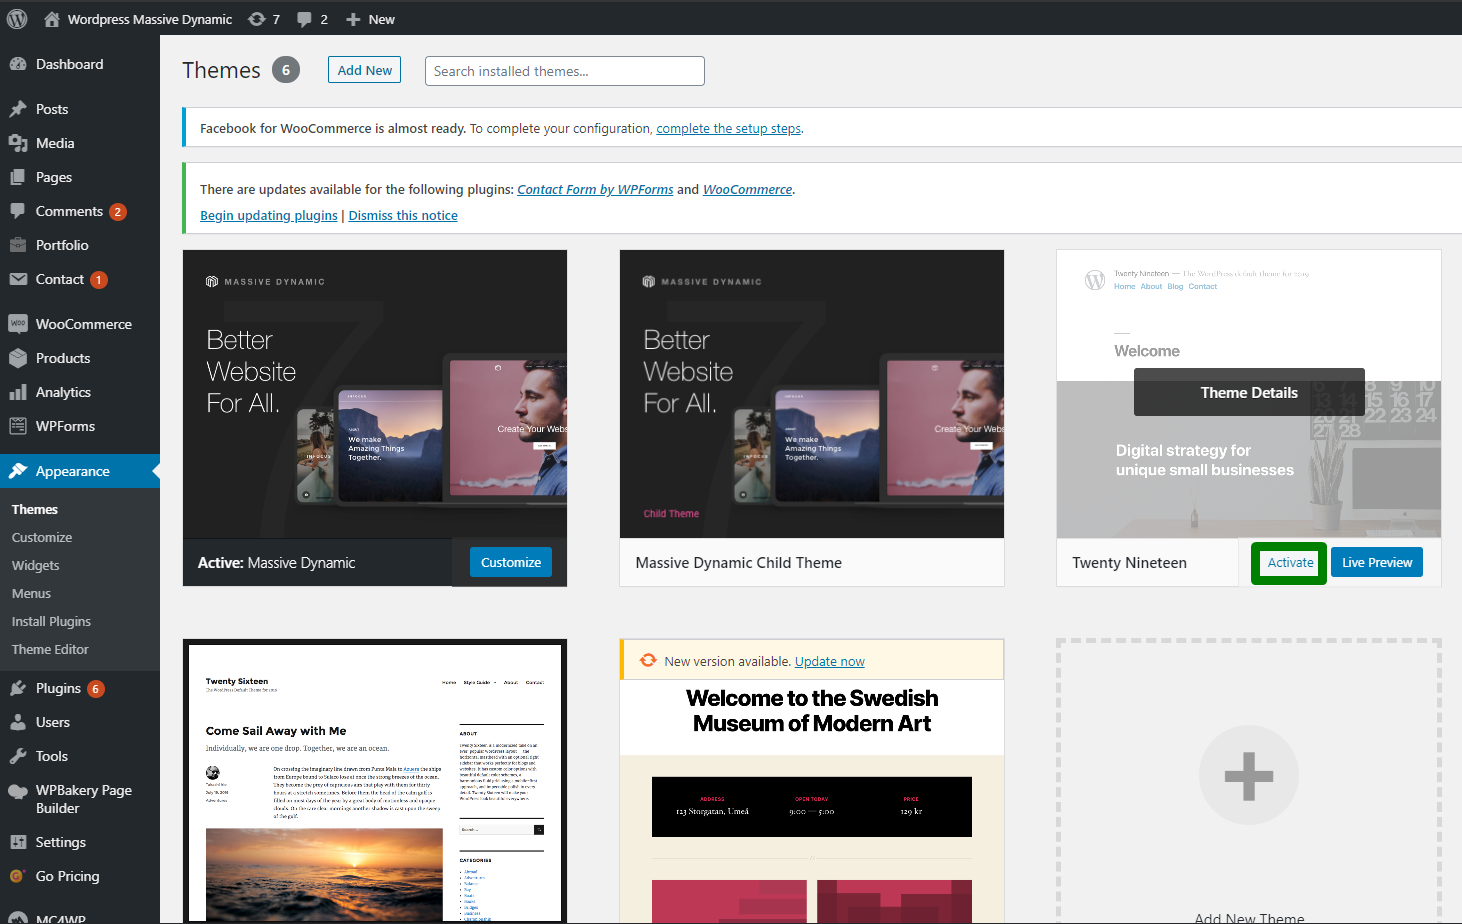Click the Portfolio briefcase icon

point(18,245)
